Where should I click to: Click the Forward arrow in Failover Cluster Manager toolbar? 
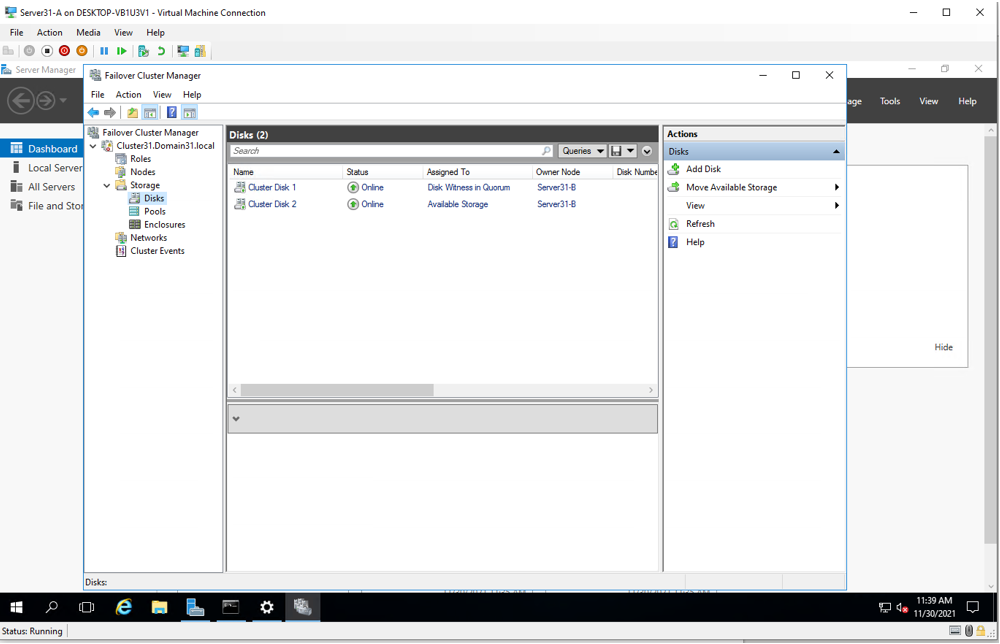tap(110, 113)
